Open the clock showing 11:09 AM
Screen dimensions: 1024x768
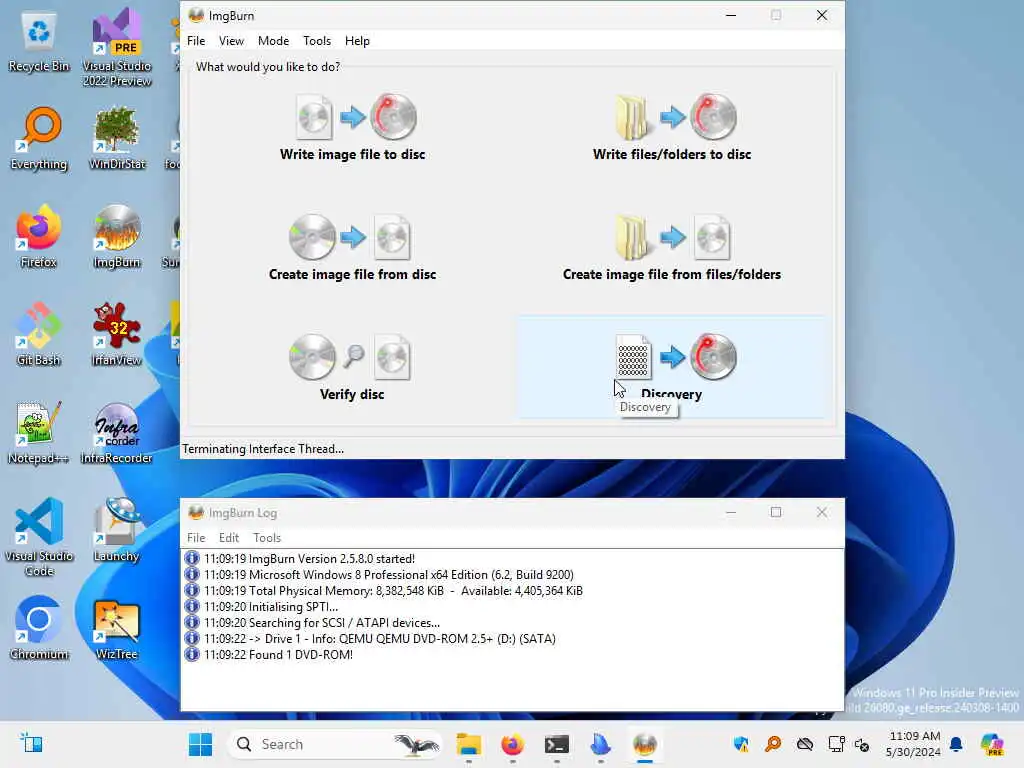[914, 744]
